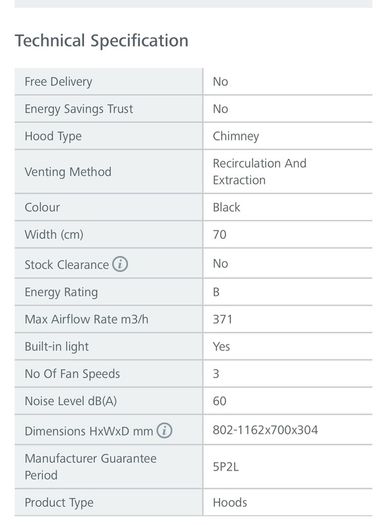The image size is (387, 525).
Task: Open the Dimensions HxWxD info icon
Action: tap(164, 430)
